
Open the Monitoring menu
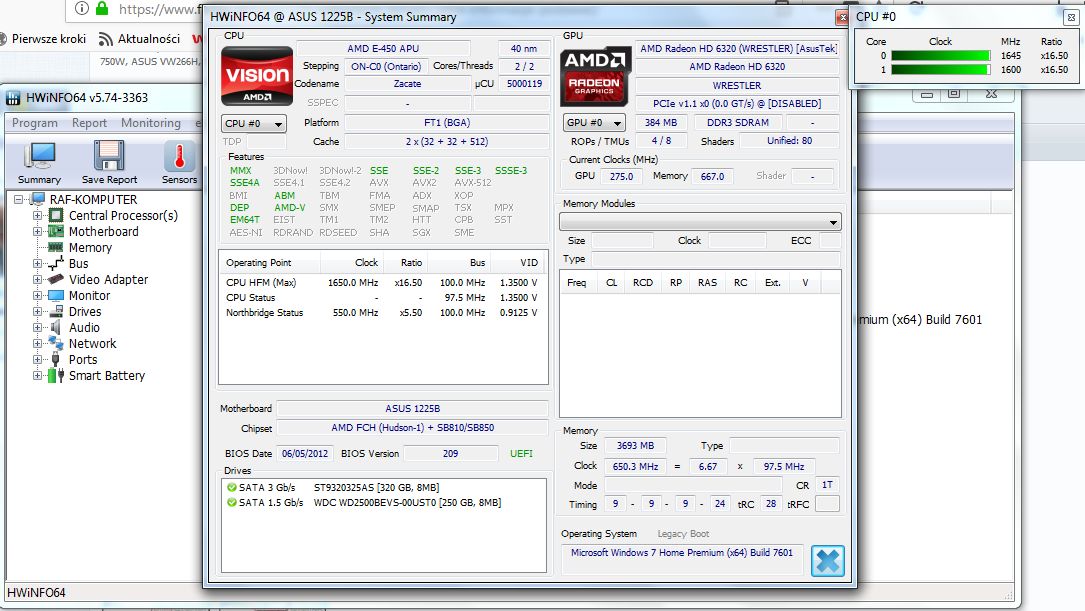[151, 122]
